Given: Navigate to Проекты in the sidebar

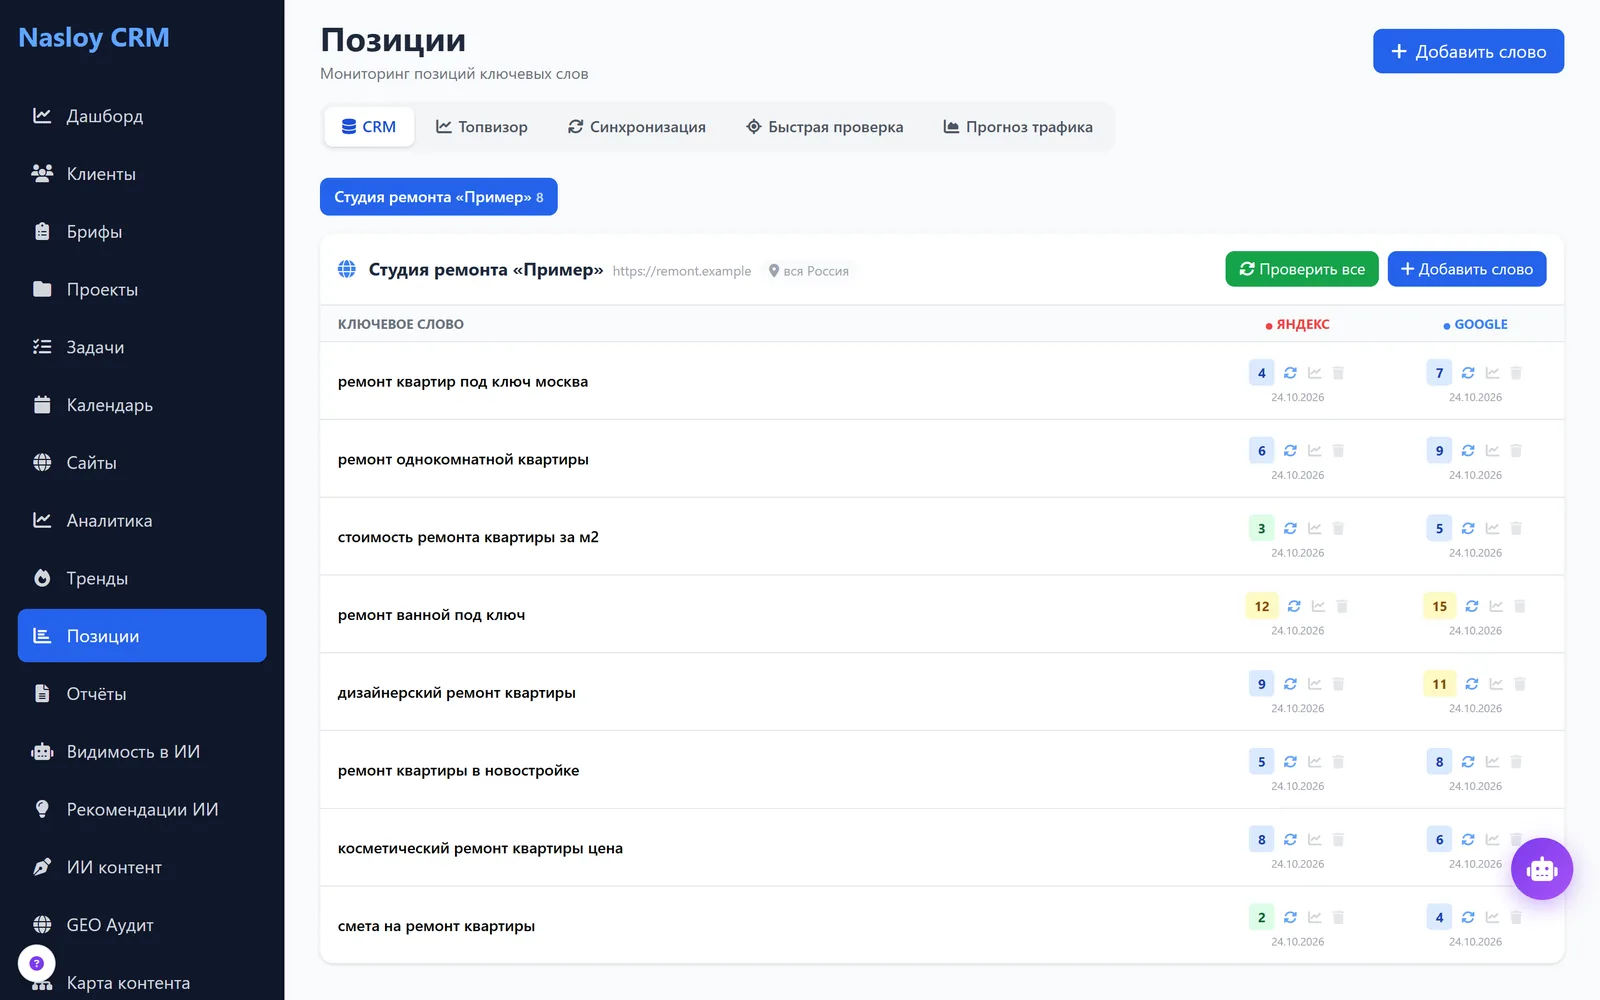Looking at the screenshot, I should pyautogui.click(x=142, y=290).
